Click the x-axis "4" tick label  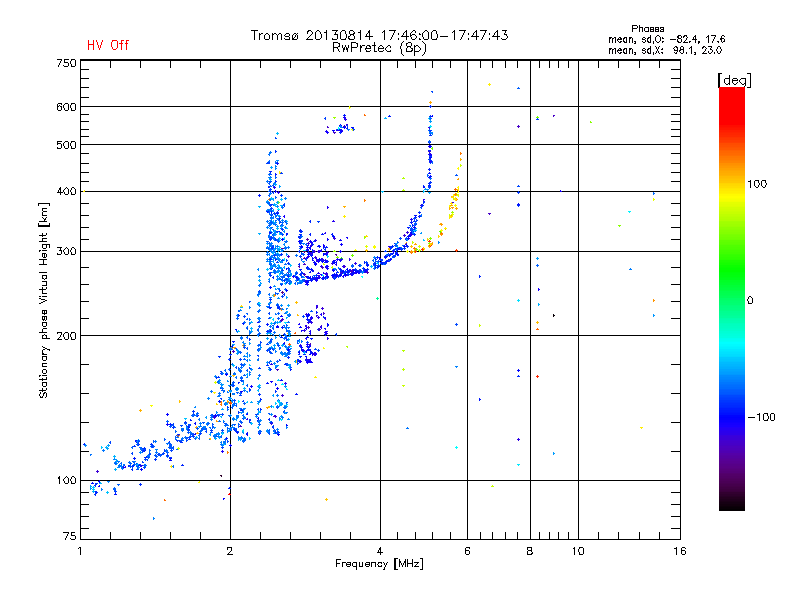click(x=380, y=551)
